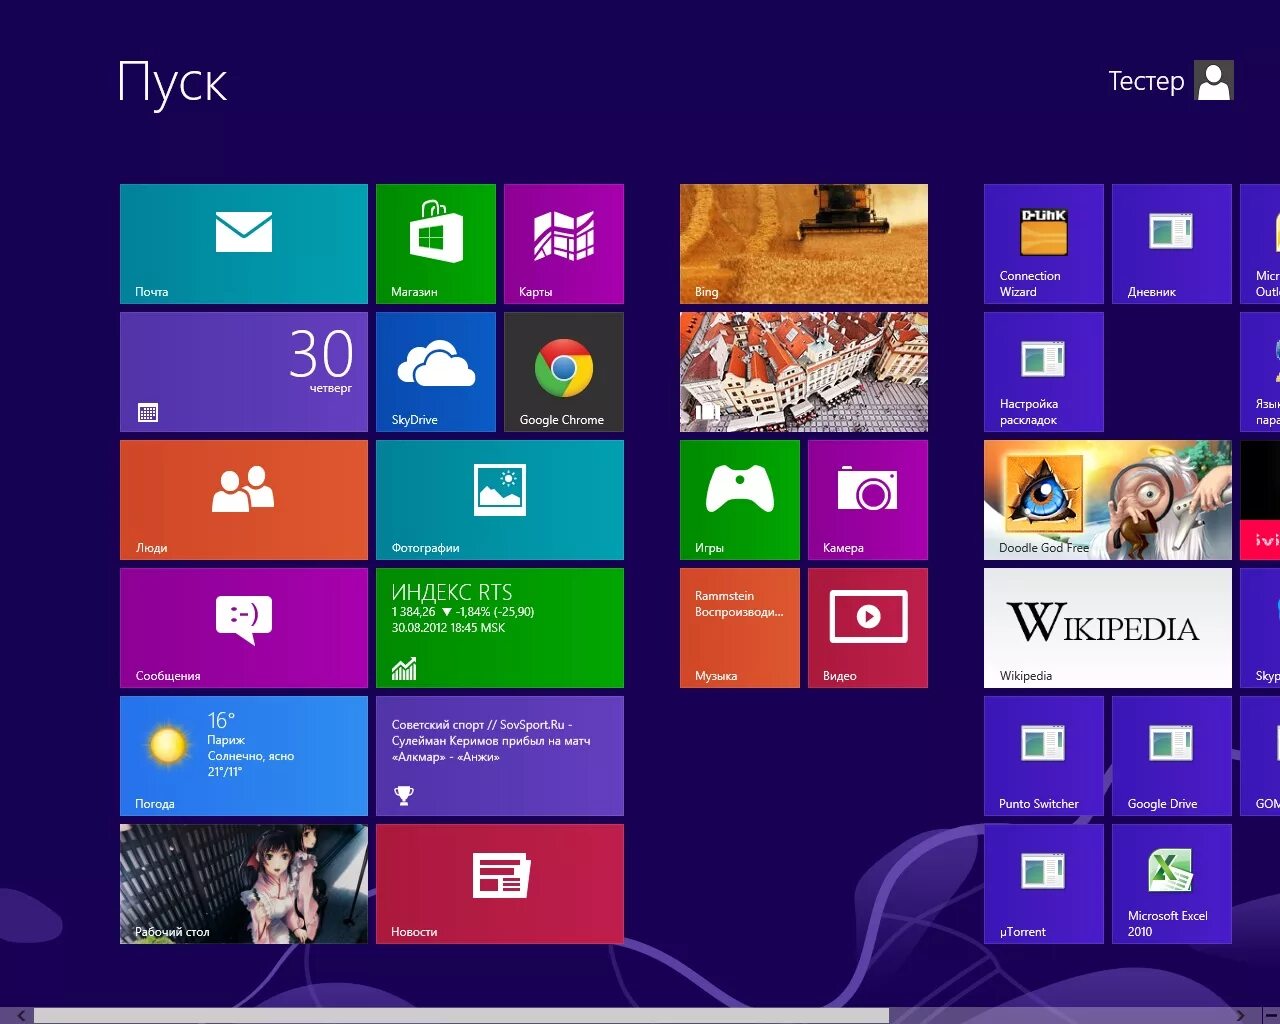Open the Дневник tile
The height and width of the screenshot is (1024, 1280).
point(1172,244)
